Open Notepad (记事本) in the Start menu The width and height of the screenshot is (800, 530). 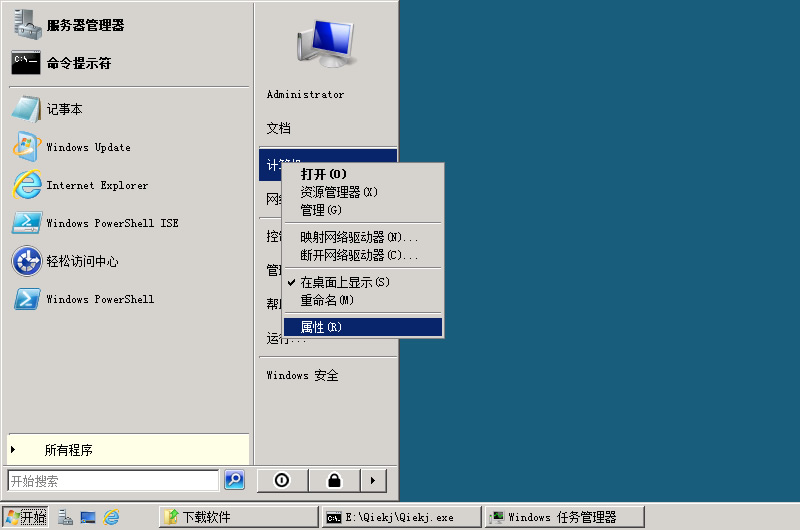tap(64, 109)
